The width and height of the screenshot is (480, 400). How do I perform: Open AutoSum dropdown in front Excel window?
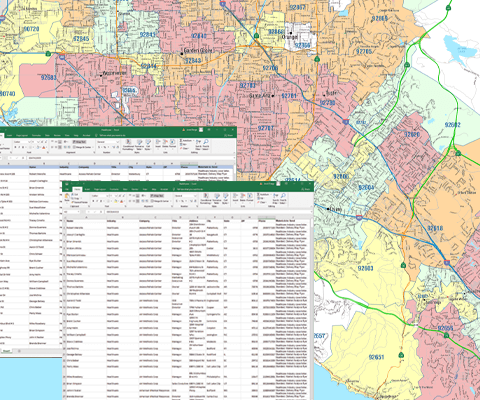271,194
